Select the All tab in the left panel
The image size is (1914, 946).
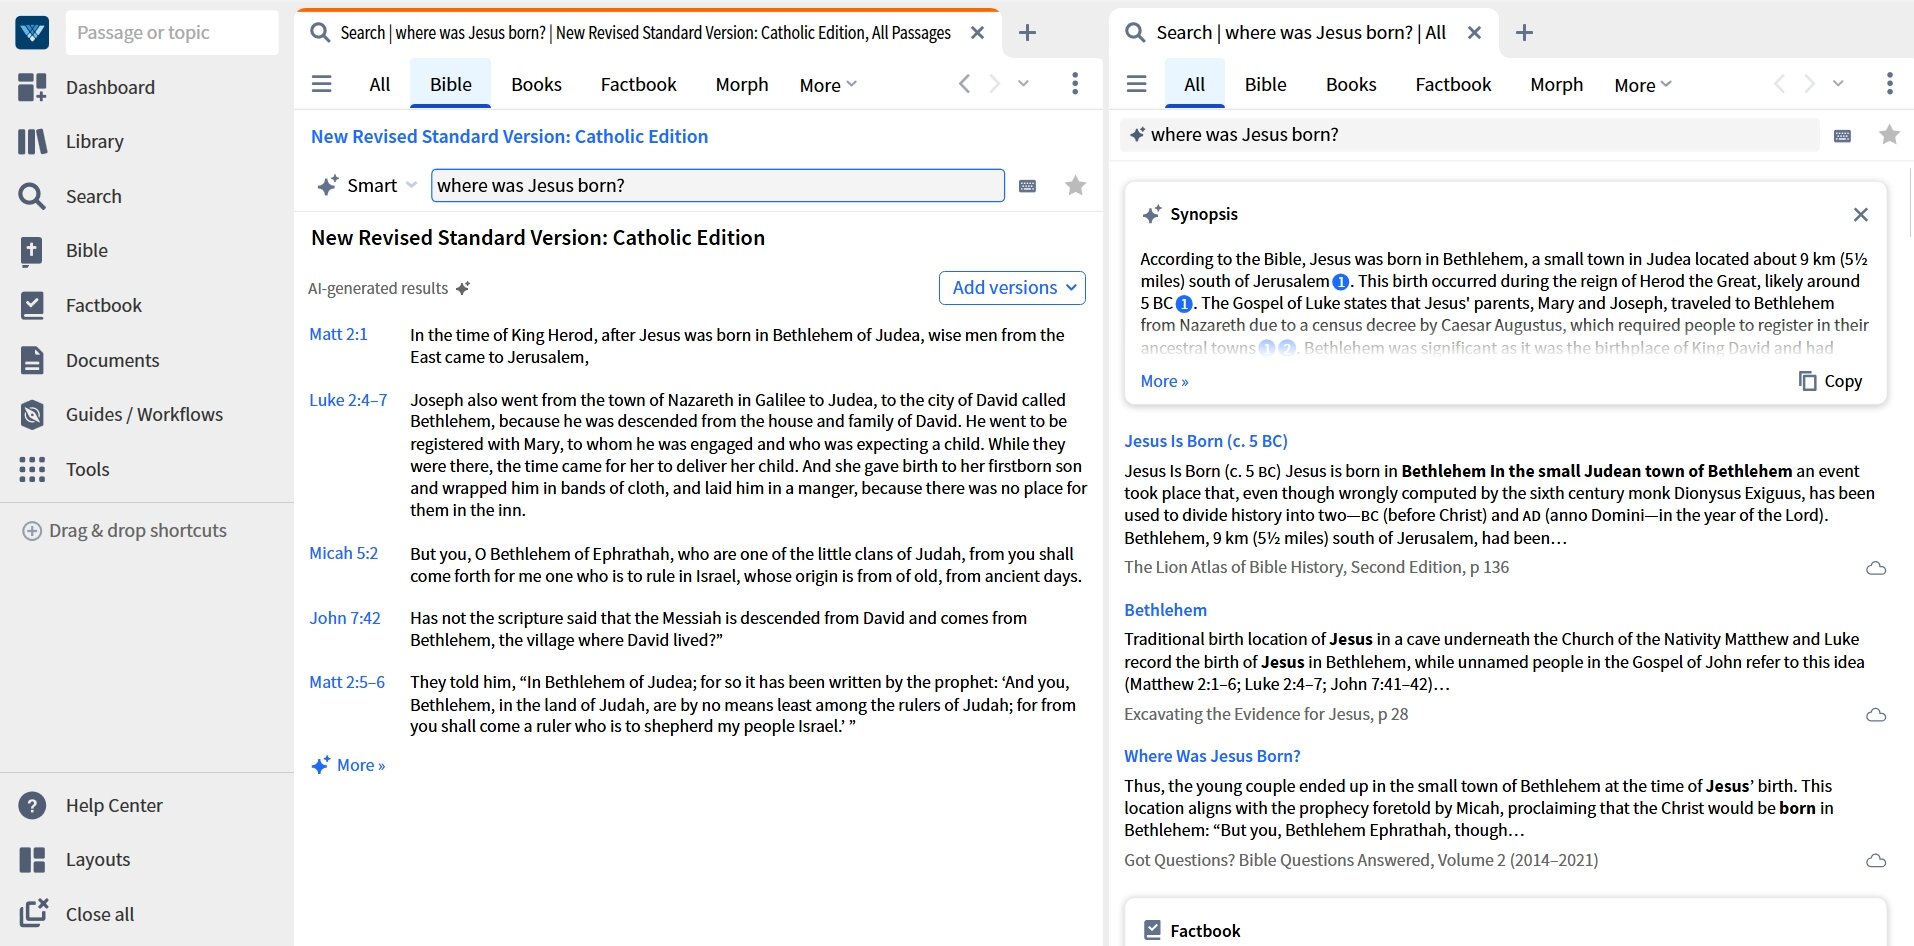click(x=380, y=84)
